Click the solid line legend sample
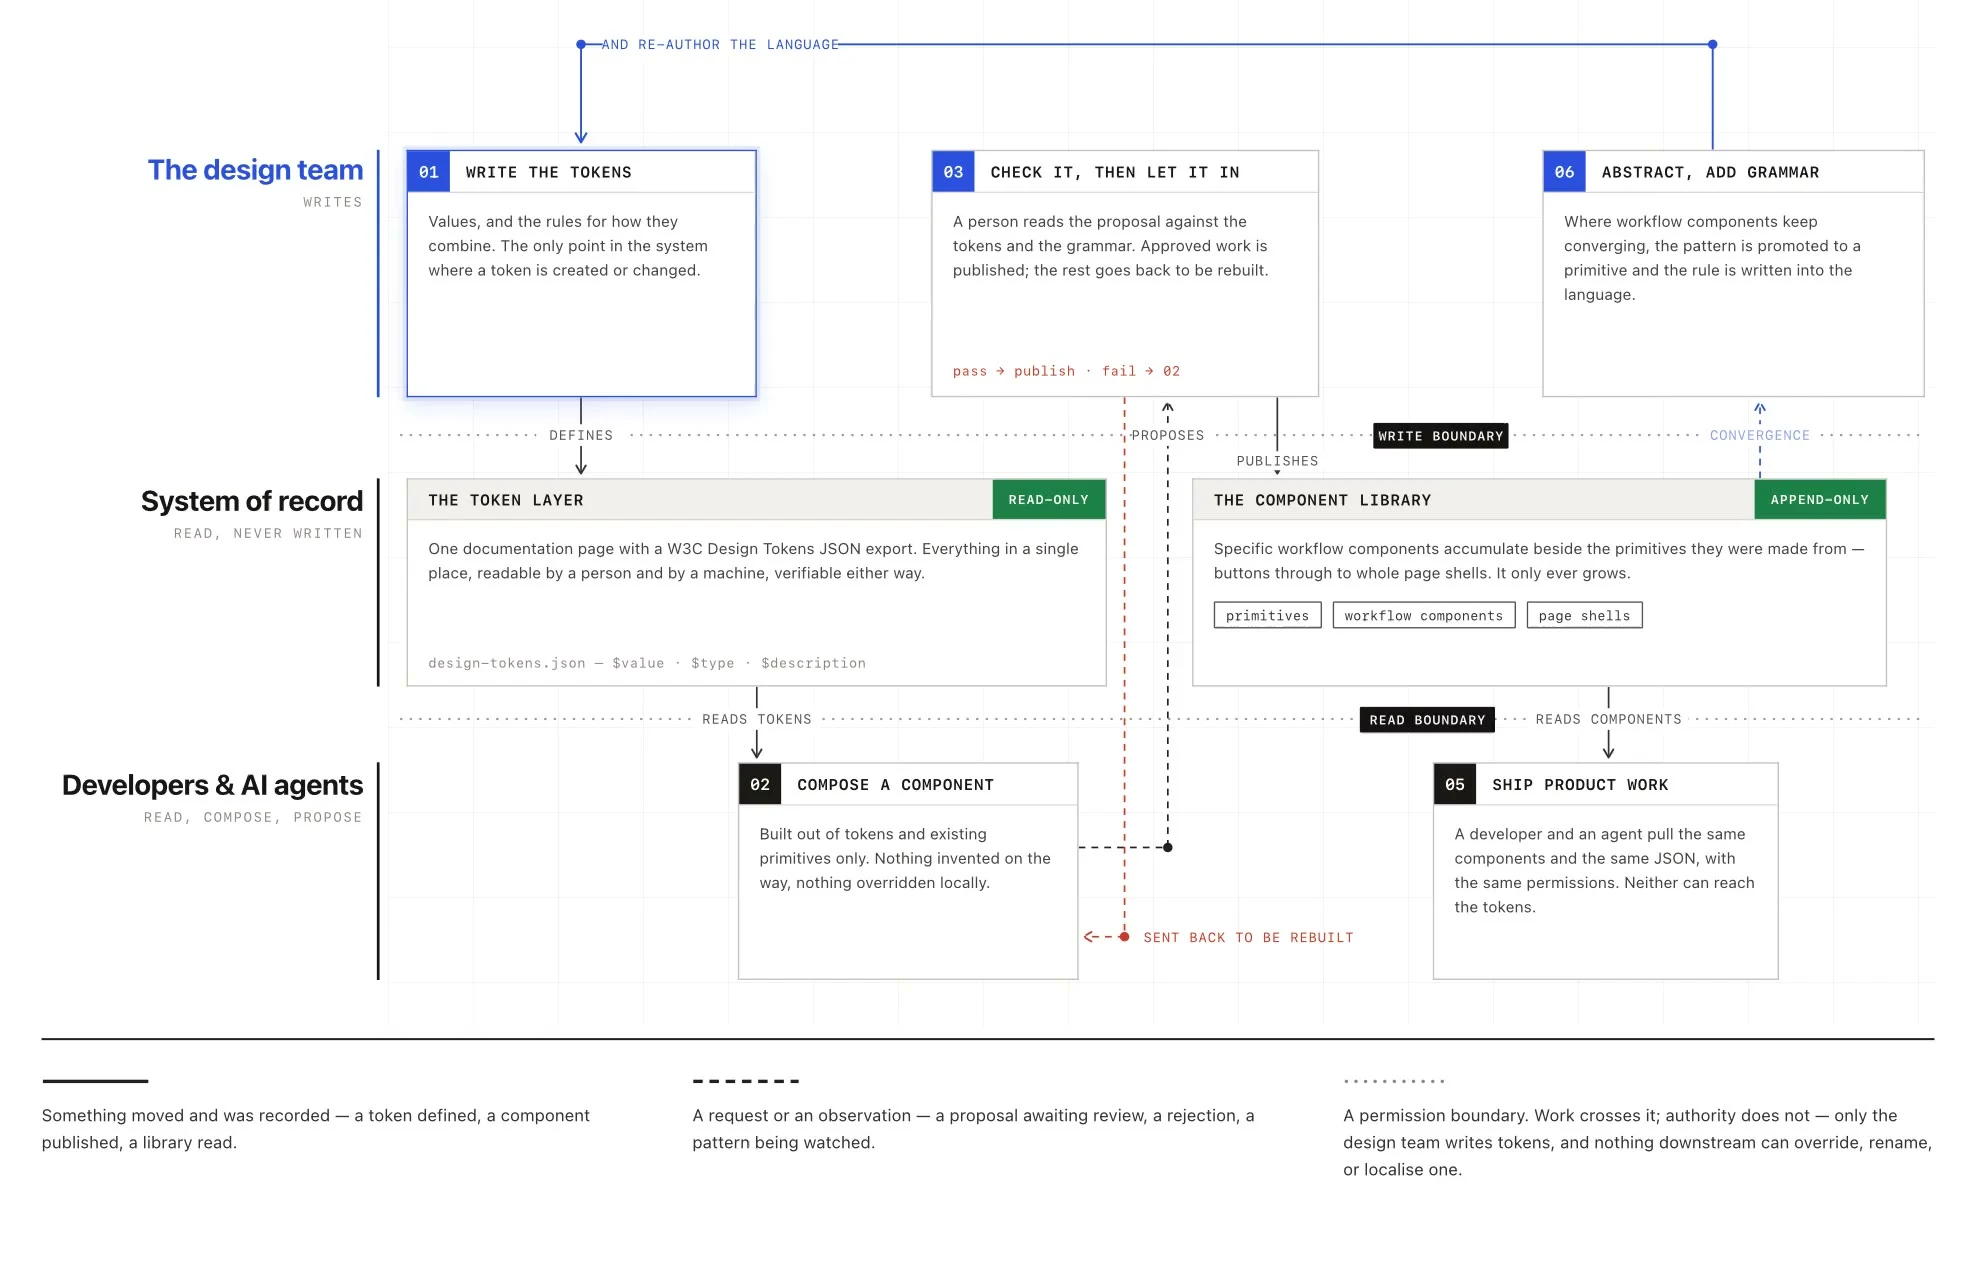 click(95, 1081)
